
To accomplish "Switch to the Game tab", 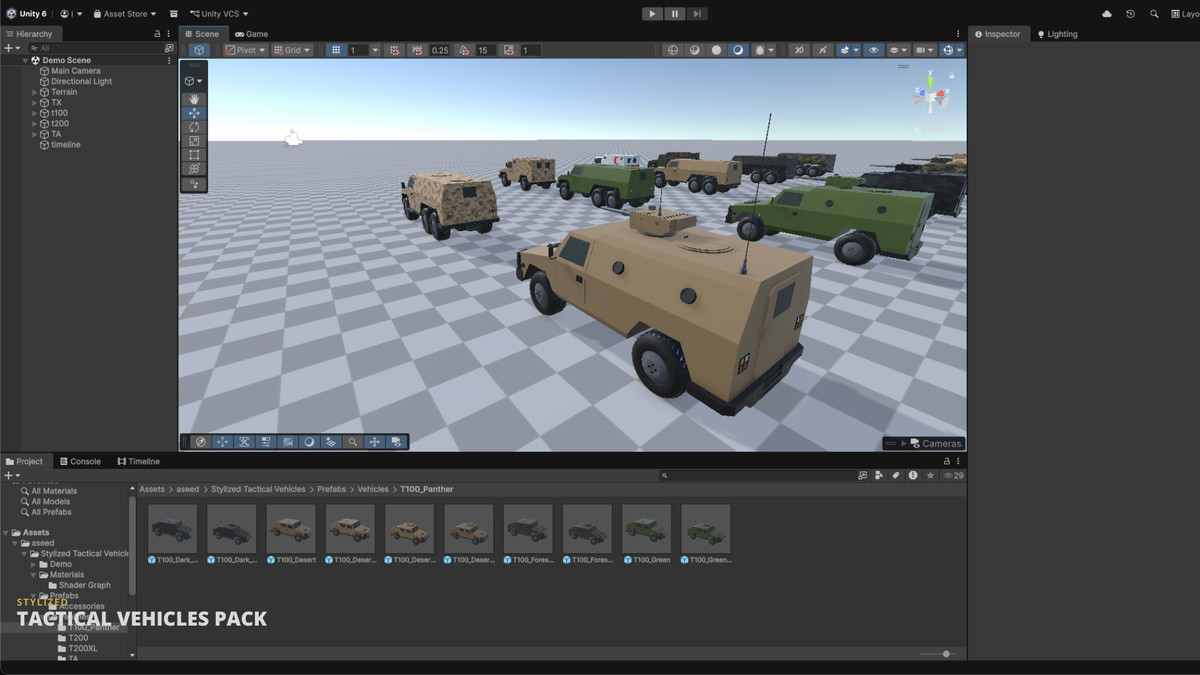I will pyautogui.click(x=251, y=34).
